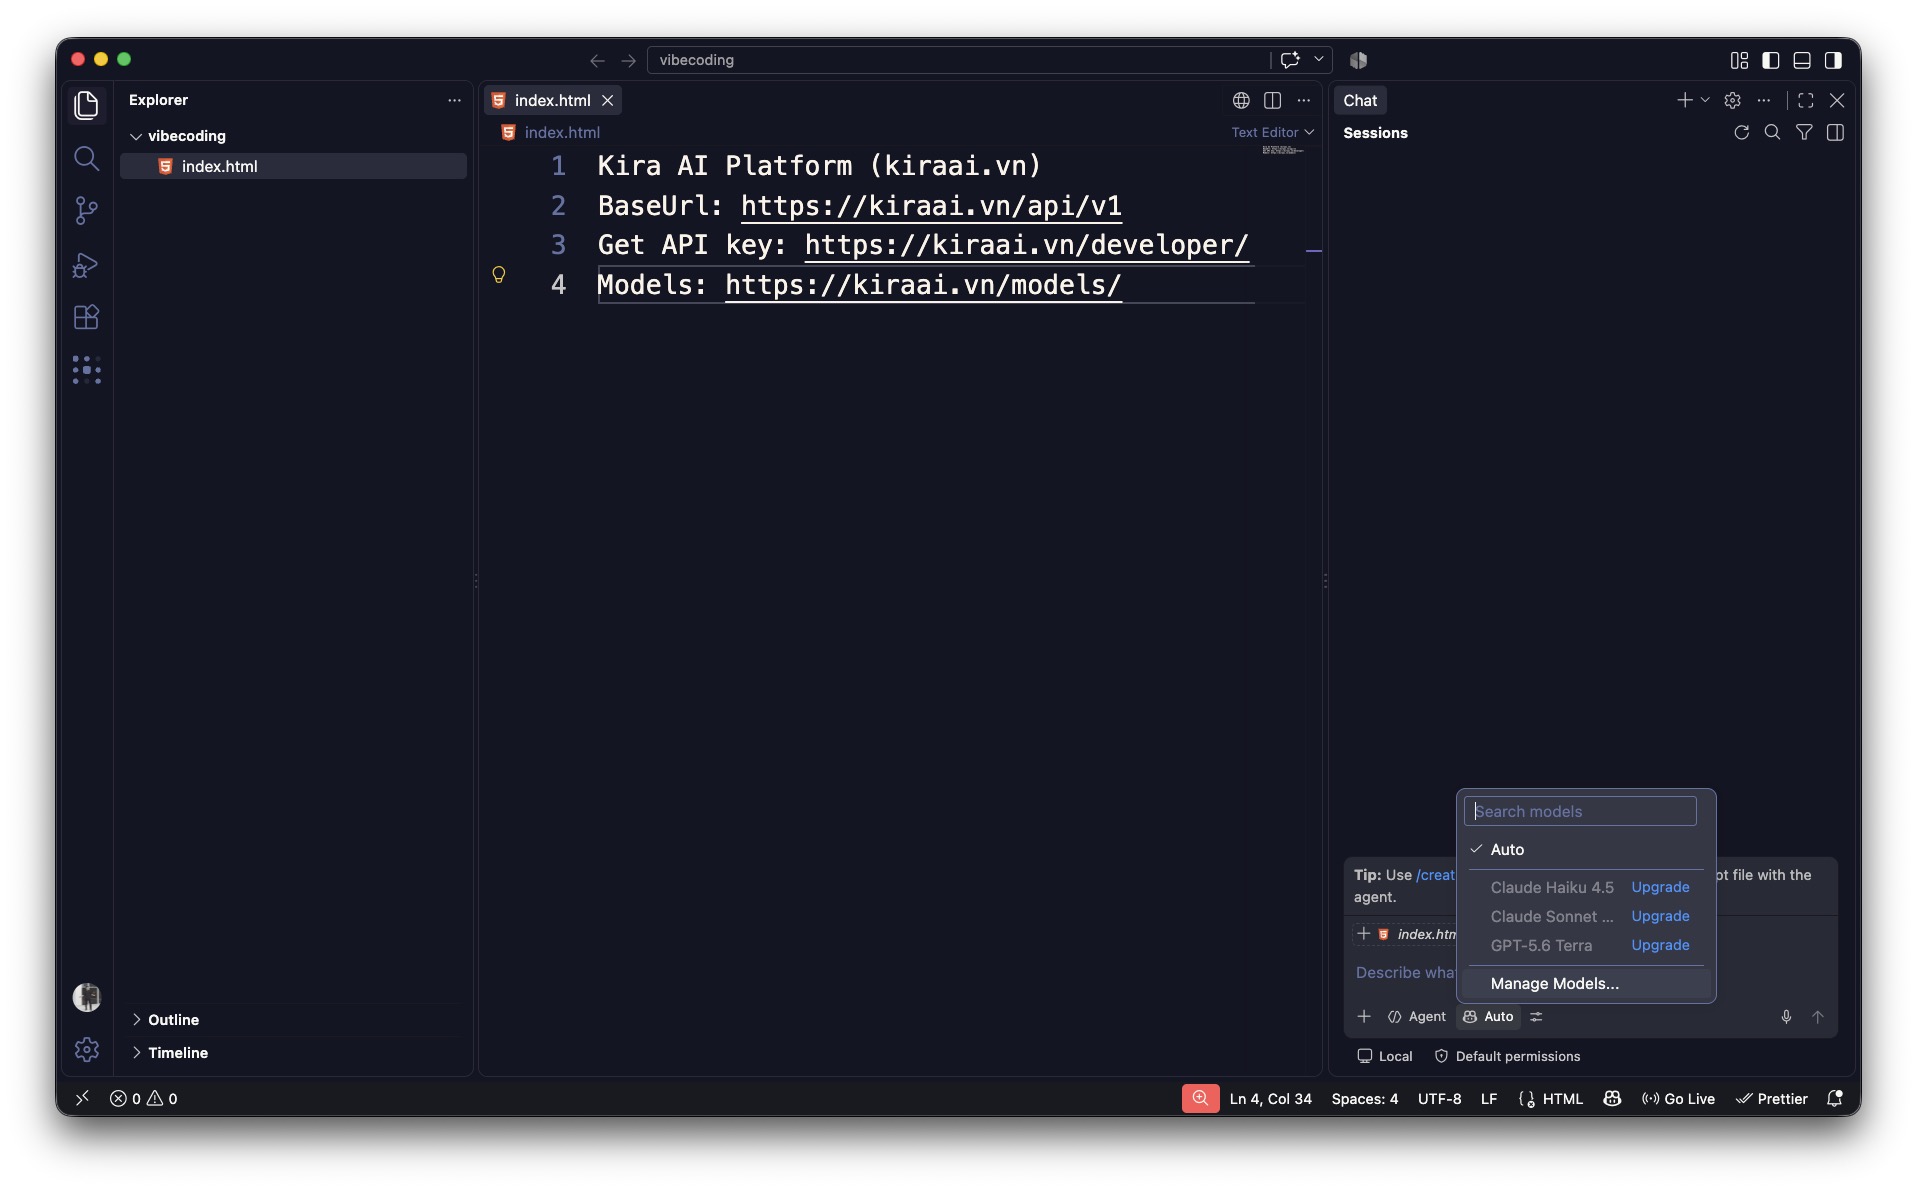
Task: Click index.html in the breadcrumb
Action: 562,132
